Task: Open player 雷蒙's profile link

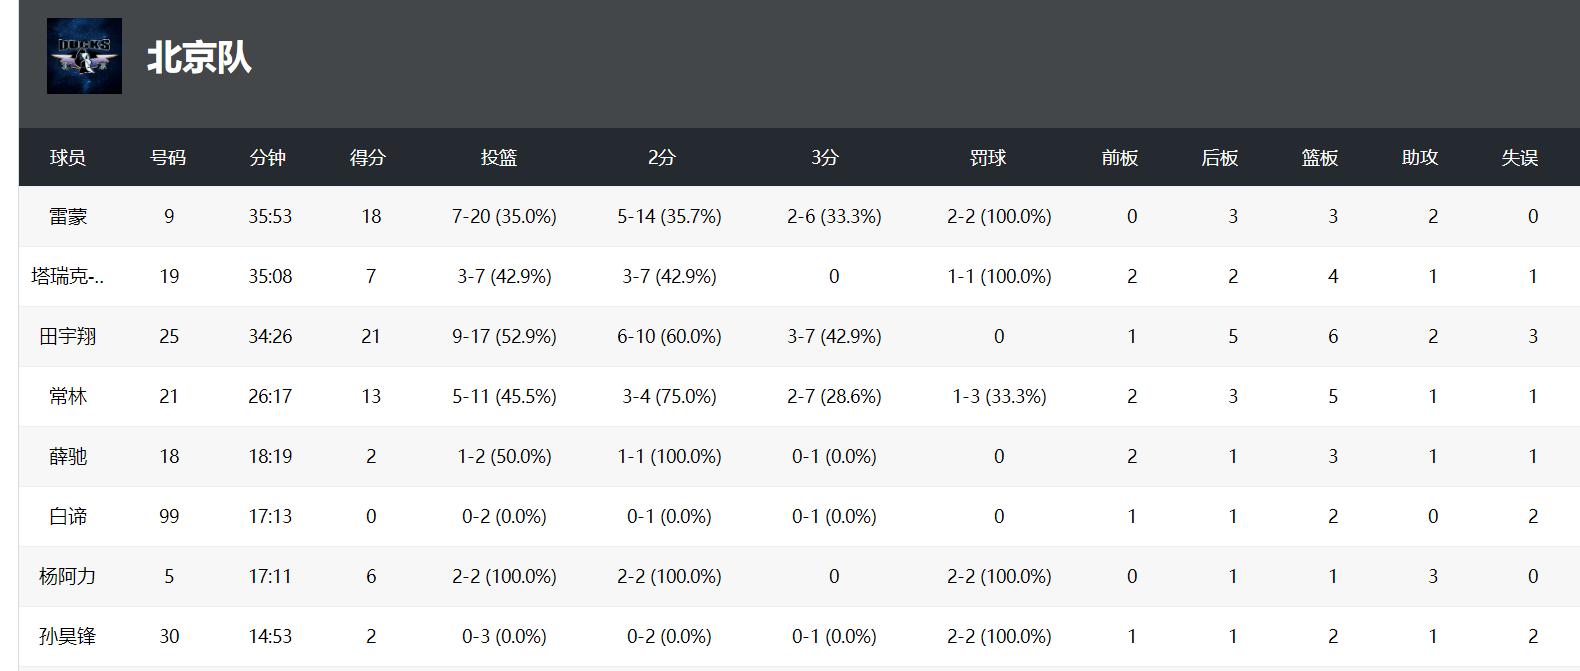Action: pyautogui.click(x=68, y=217)
